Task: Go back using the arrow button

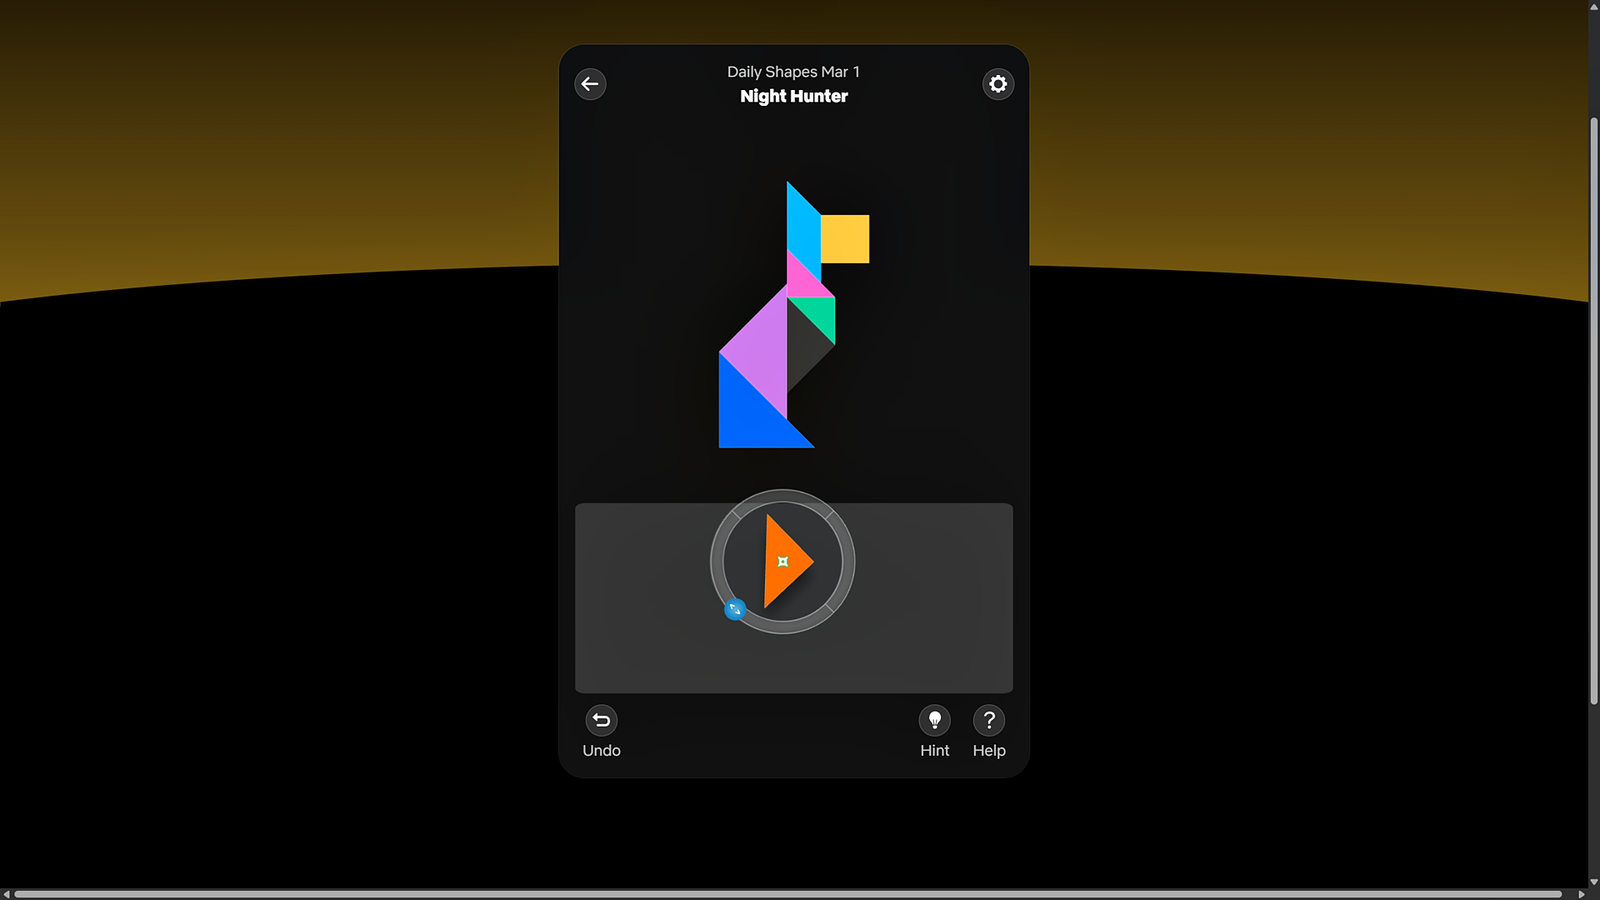Action: pyautogui.click(x=590, y=84)
